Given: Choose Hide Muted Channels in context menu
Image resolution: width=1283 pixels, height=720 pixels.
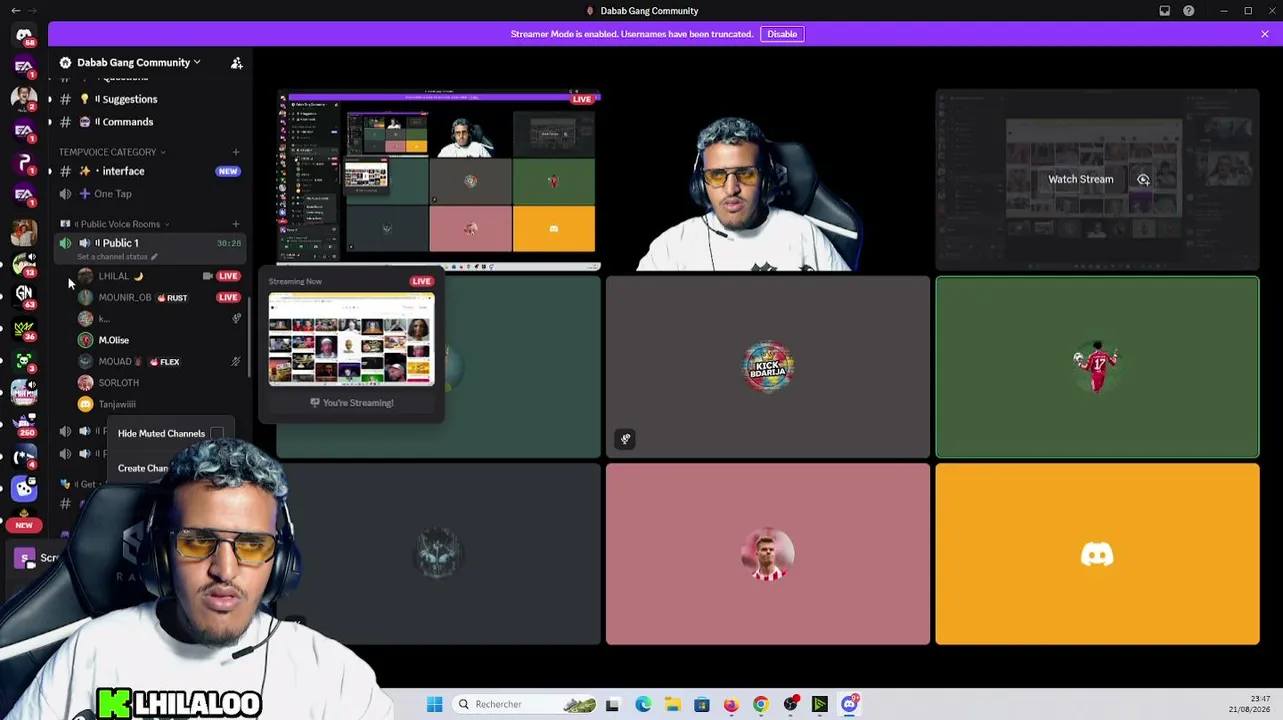Looking at the screenshot, I should (x=170, y=434).
